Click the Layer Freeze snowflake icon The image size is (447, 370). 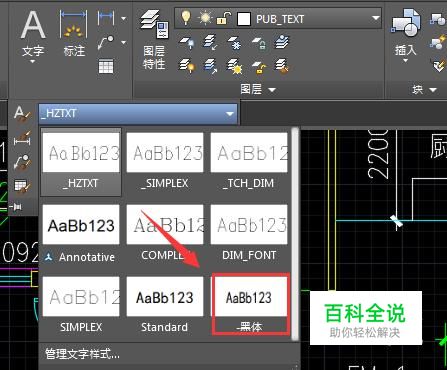tap(234, 43)
